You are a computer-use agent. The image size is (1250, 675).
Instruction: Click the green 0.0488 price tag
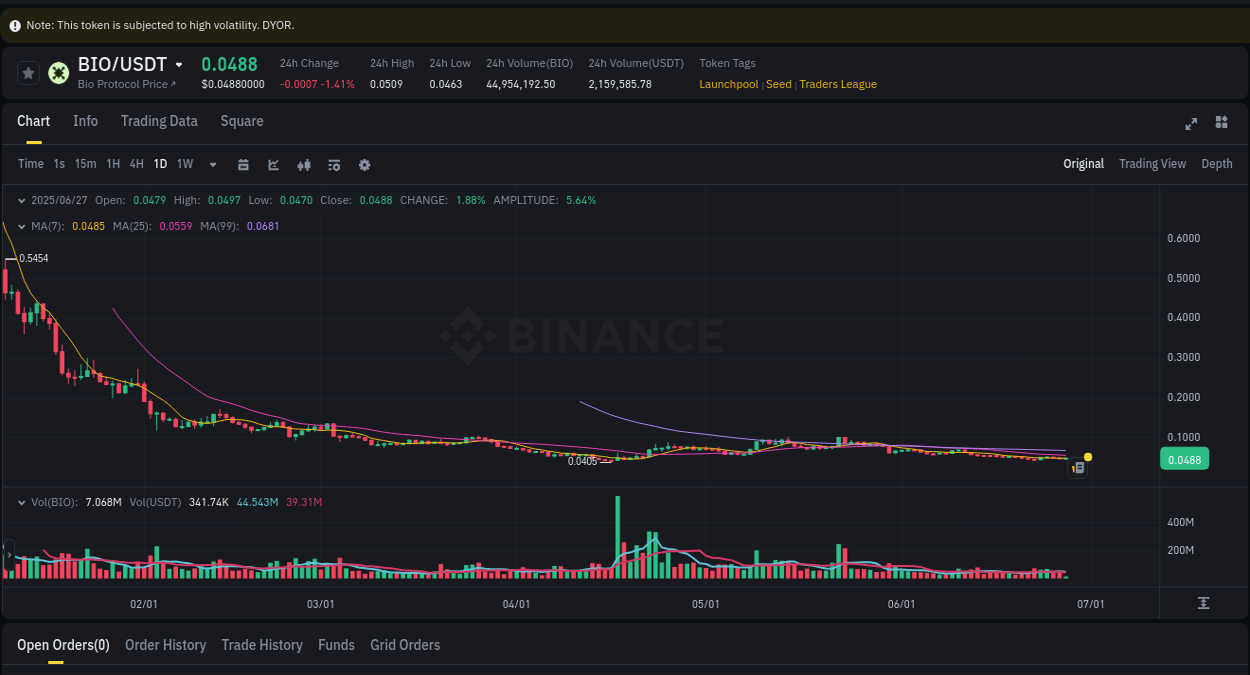click(x=1184, y=458)
